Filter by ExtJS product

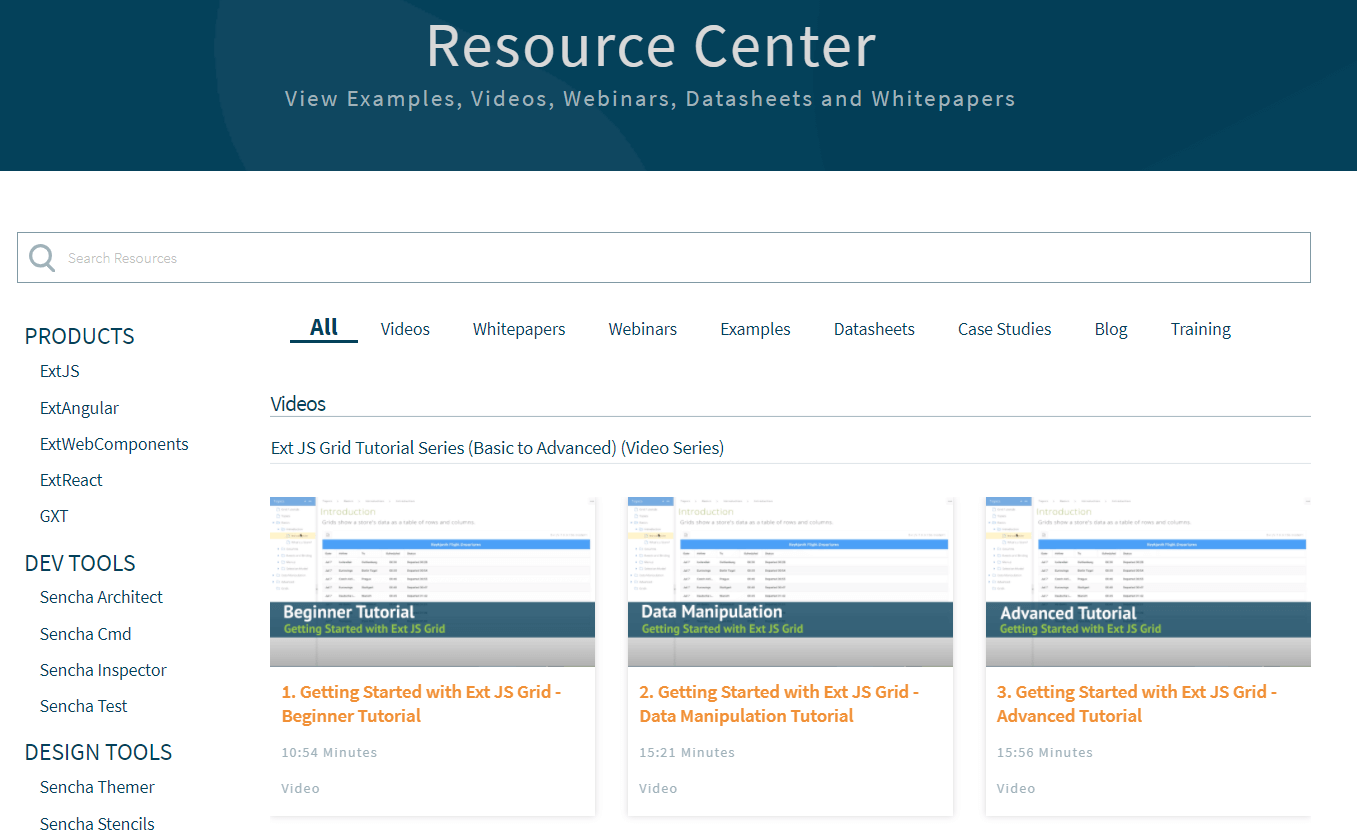point(60,371)
